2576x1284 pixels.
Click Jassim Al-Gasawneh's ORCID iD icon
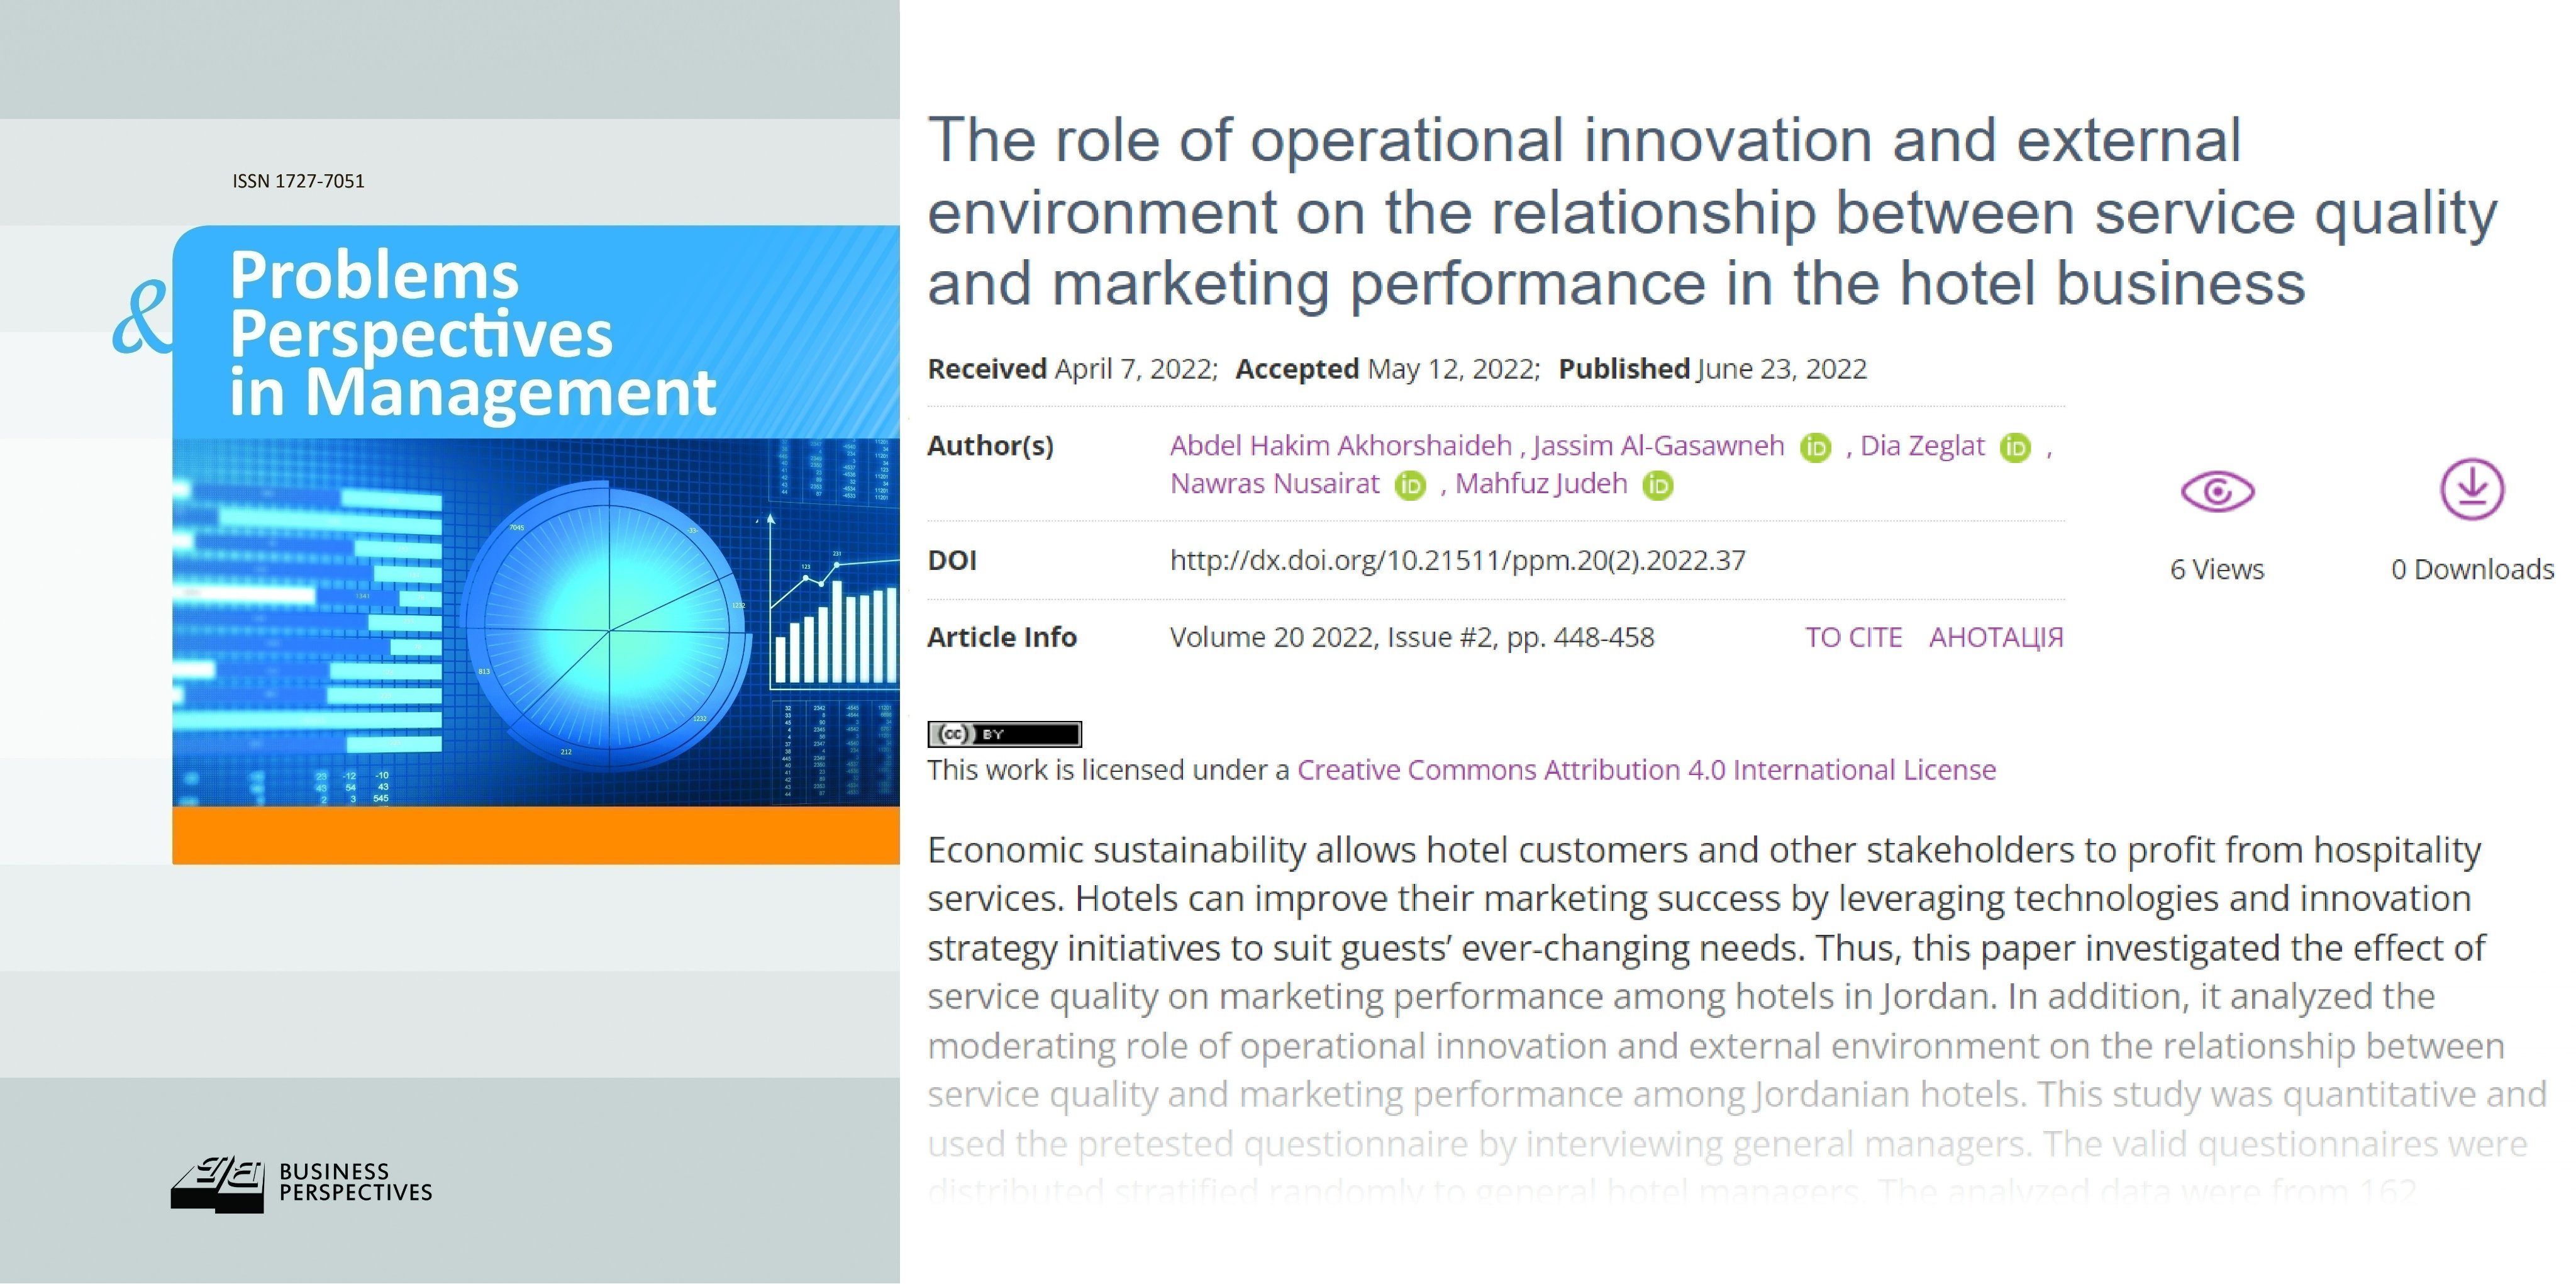tap(1815, 447)
